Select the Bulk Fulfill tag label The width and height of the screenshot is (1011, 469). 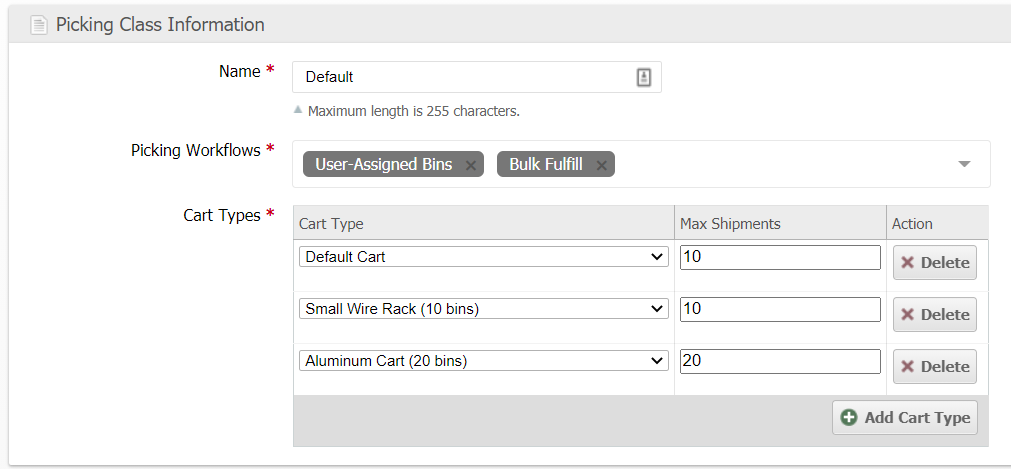pos(545,165)
